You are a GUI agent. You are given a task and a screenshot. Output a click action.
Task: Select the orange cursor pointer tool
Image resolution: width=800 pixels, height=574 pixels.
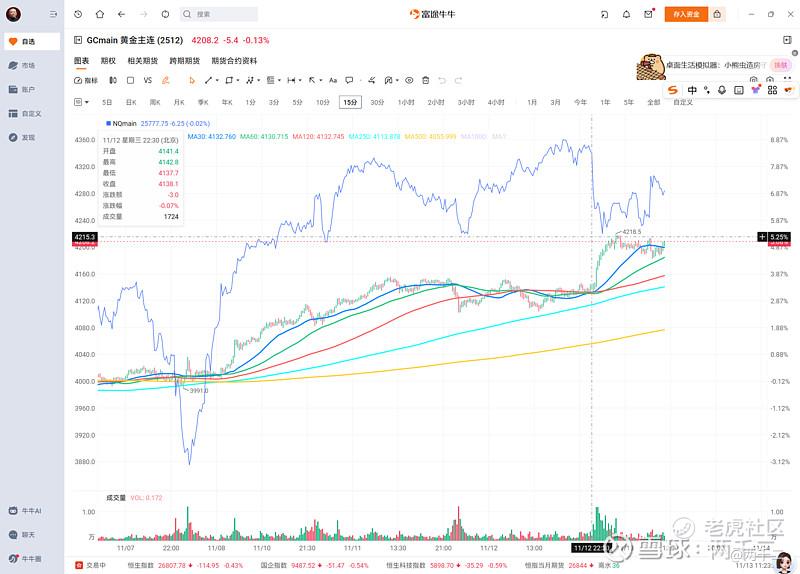[192, 80]
